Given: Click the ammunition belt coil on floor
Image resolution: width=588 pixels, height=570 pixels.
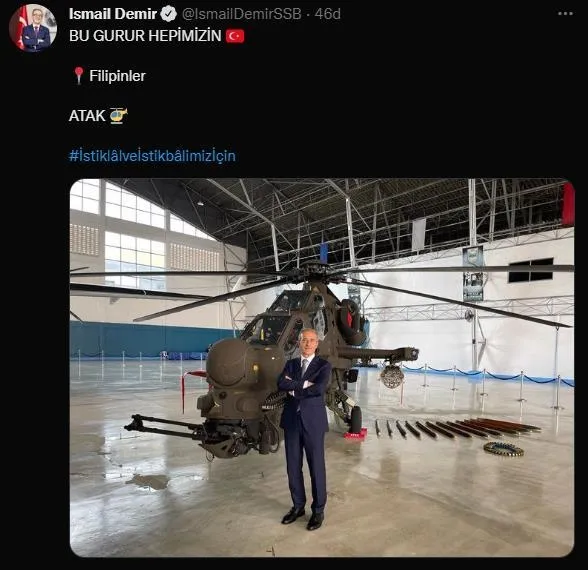Looking at the screenshot, I should [503, 449].
